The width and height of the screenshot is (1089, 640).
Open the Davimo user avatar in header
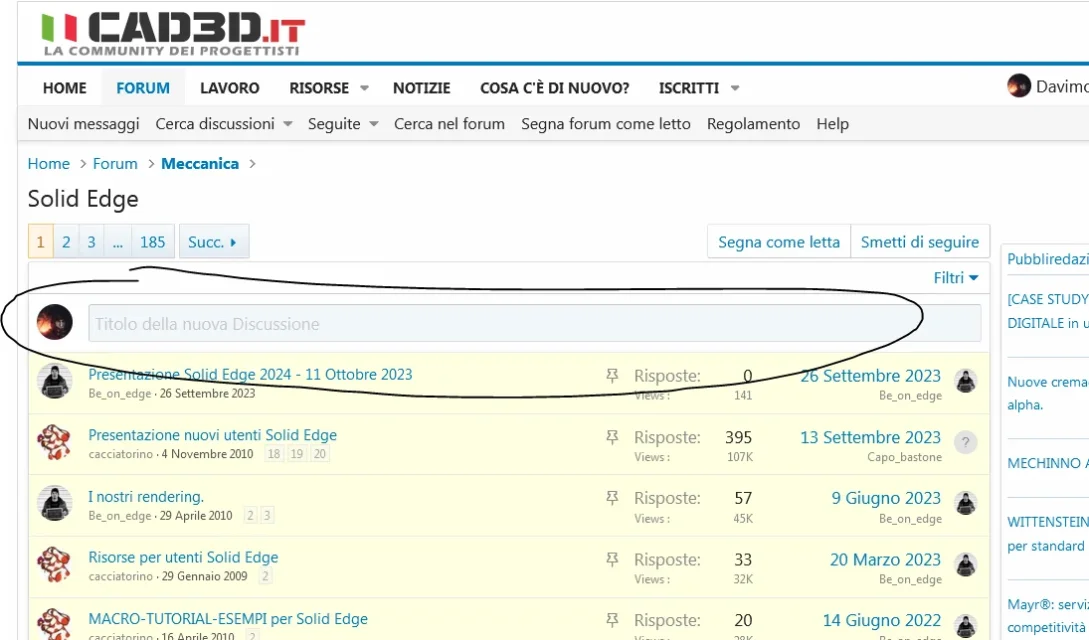pyautogui.click(x=1019, y=86)
